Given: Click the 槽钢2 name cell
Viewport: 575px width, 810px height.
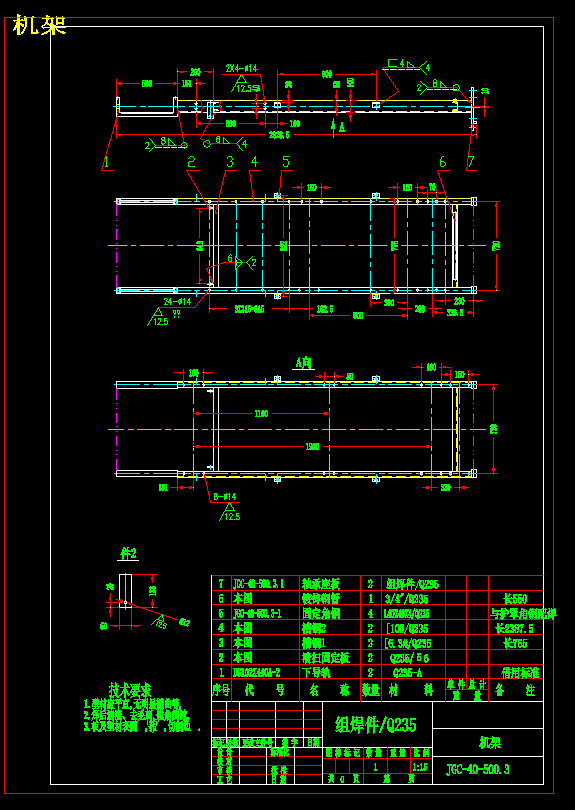Looking at the screenshot, I should pos(316,628).
